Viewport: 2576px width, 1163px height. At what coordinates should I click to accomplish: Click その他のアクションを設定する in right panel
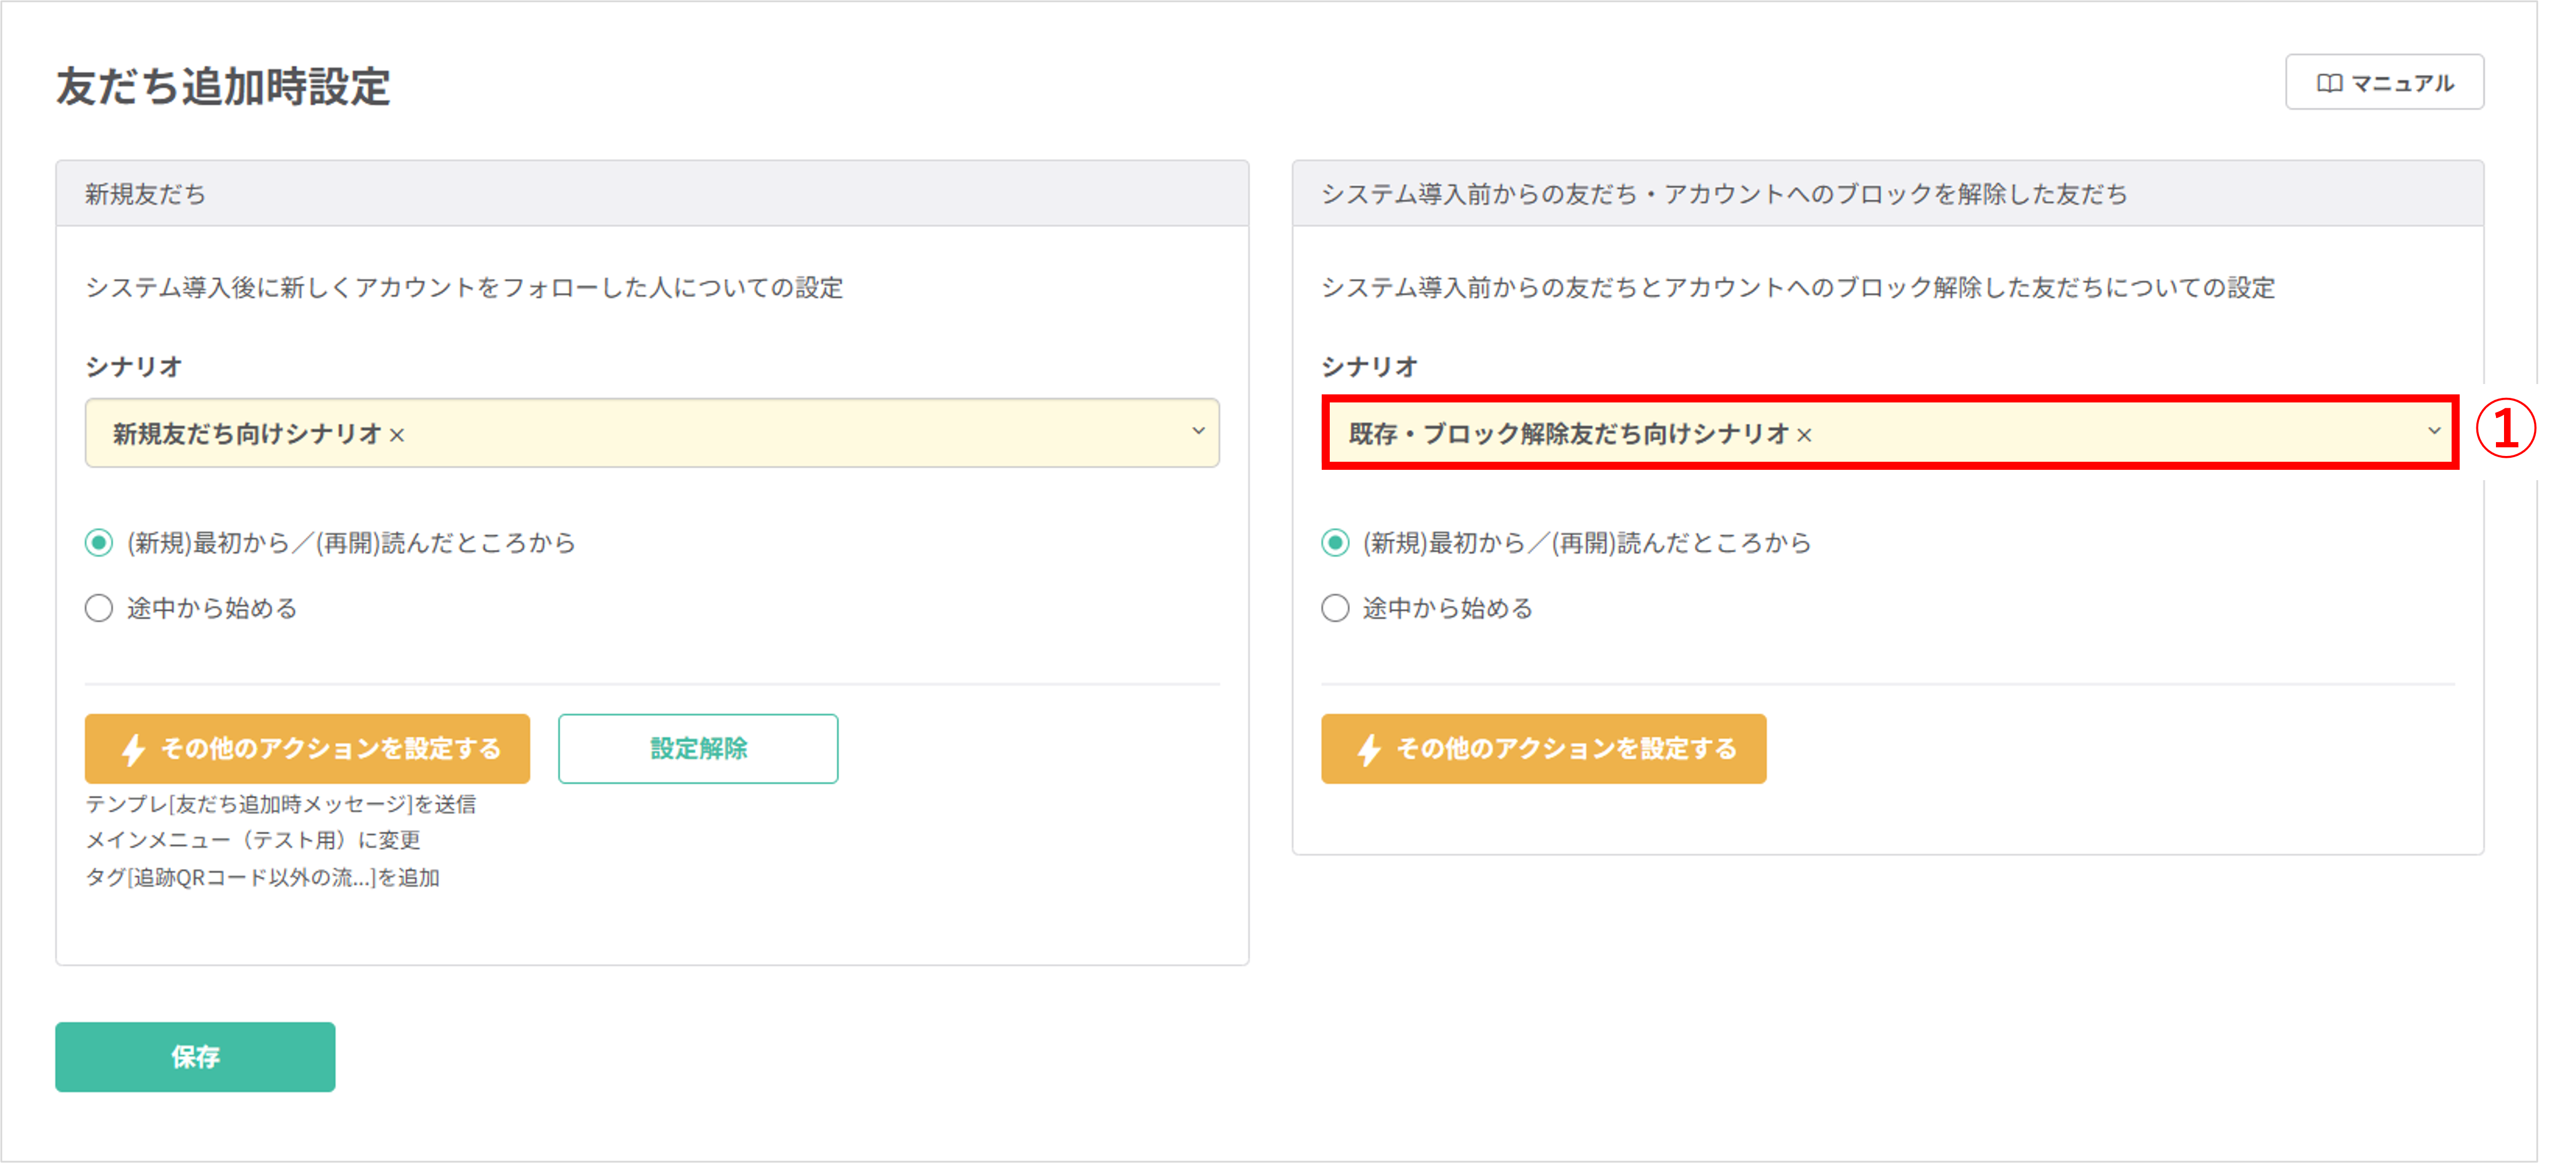(x=1543, y=748)
